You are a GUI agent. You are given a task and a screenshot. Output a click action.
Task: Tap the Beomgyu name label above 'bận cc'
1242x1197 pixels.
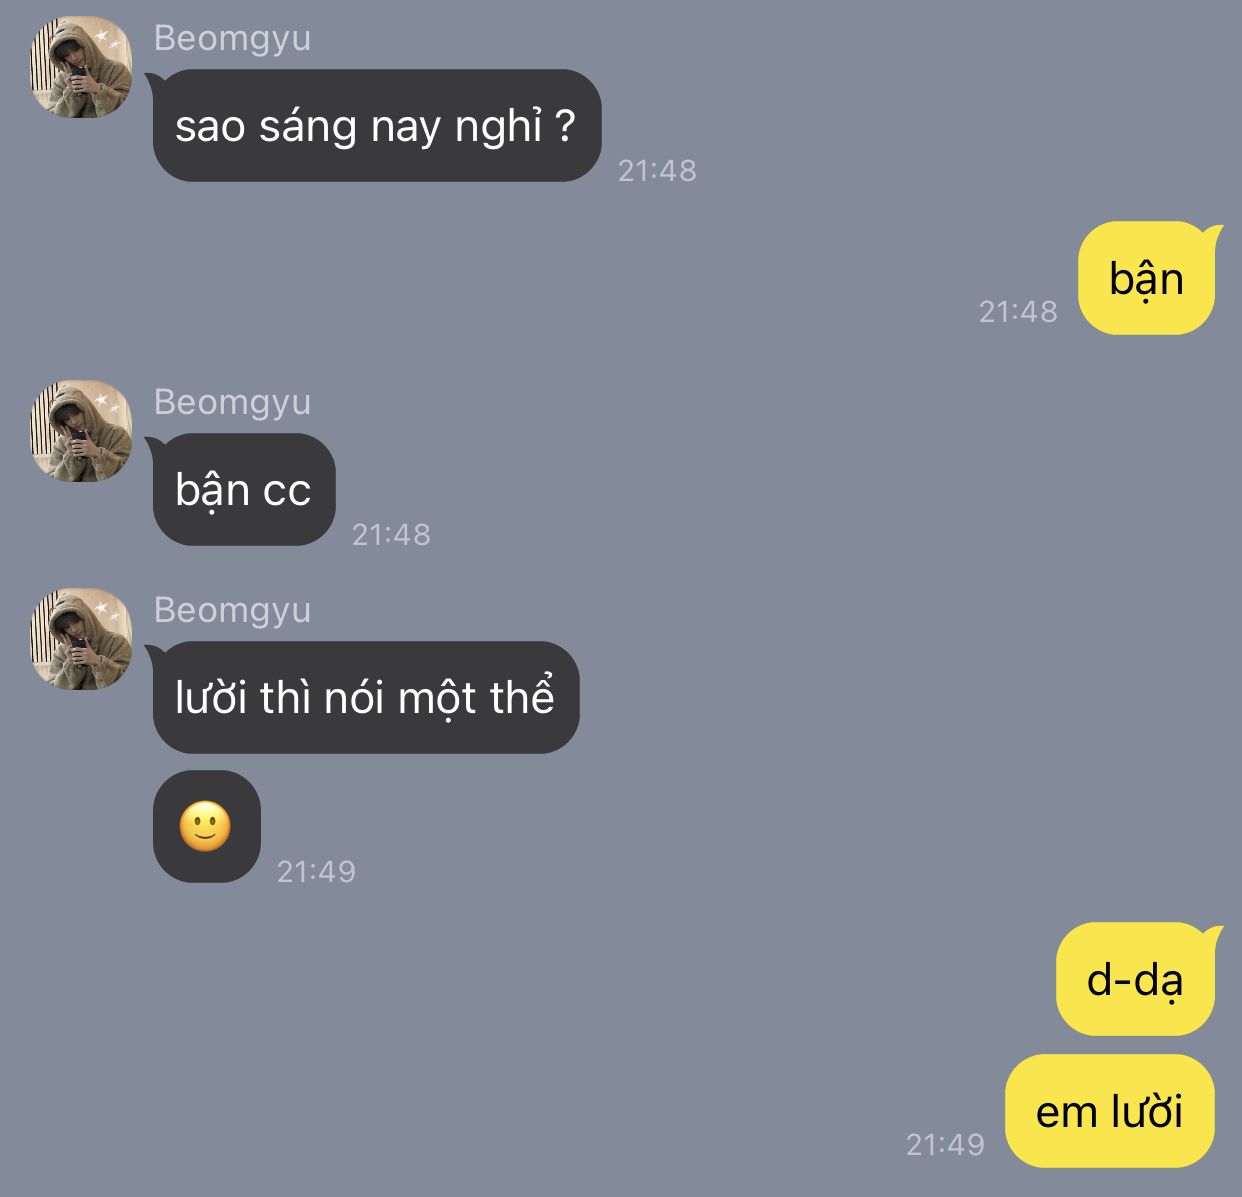point(232,402)
